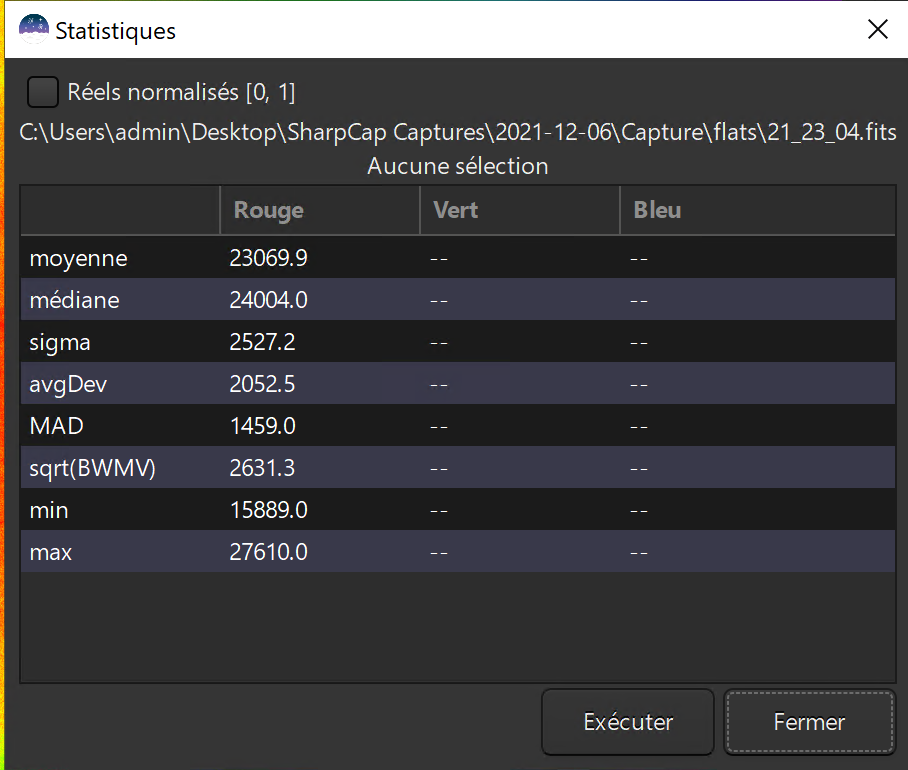Select the Rouge column header
The height and width of the screenshot is (770, 908).
(320, 210)
